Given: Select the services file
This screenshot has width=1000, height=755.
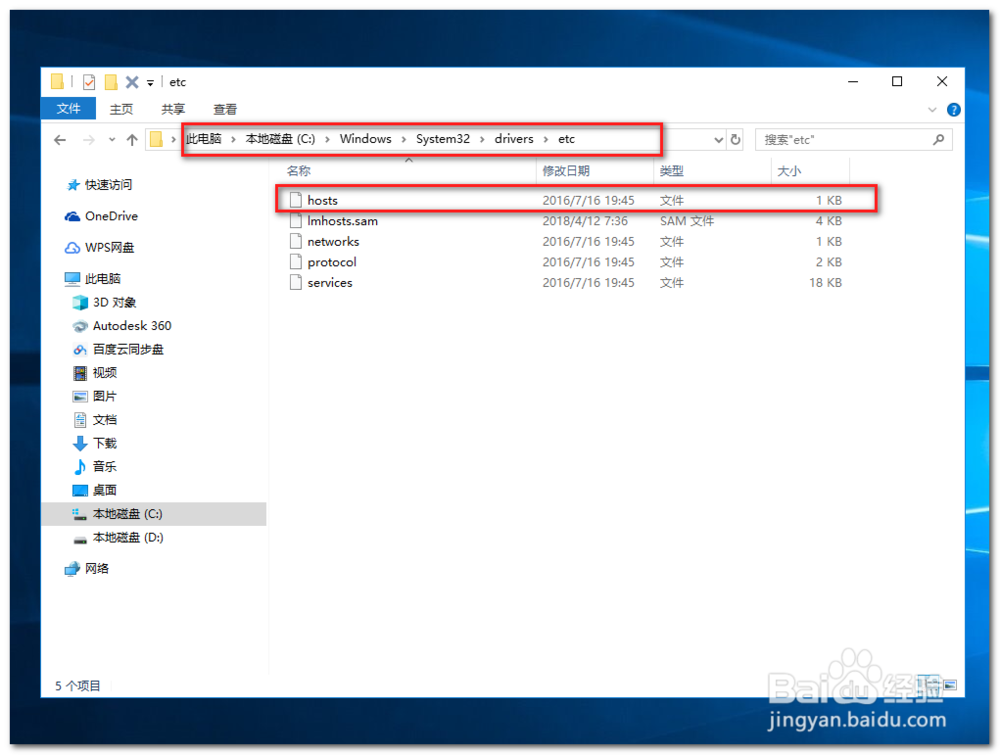Looking at the screenshot, I should 565,282.
